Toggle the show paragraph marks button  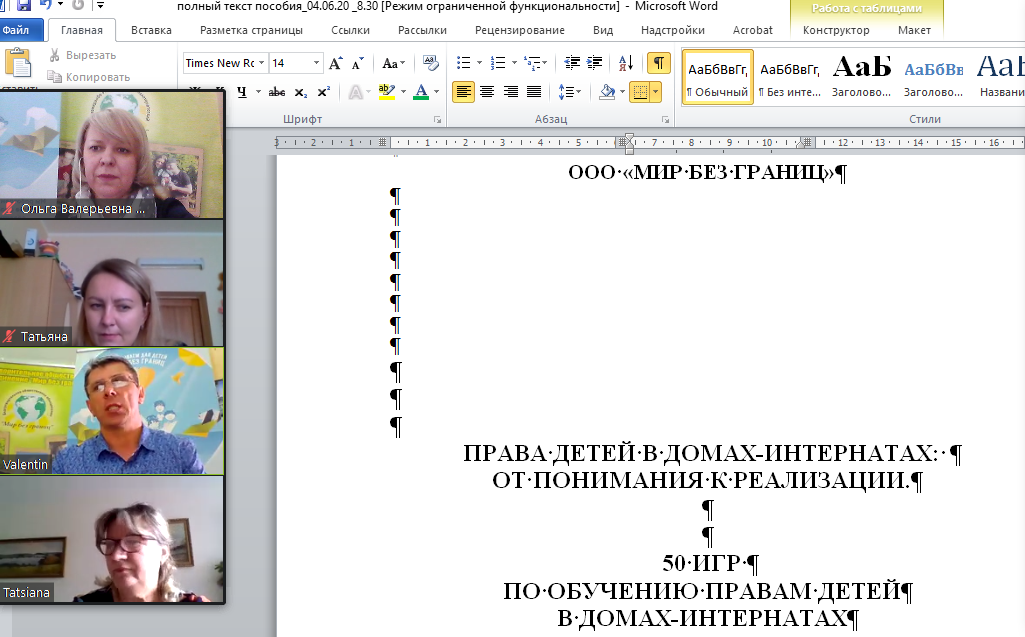click(659, 63)
